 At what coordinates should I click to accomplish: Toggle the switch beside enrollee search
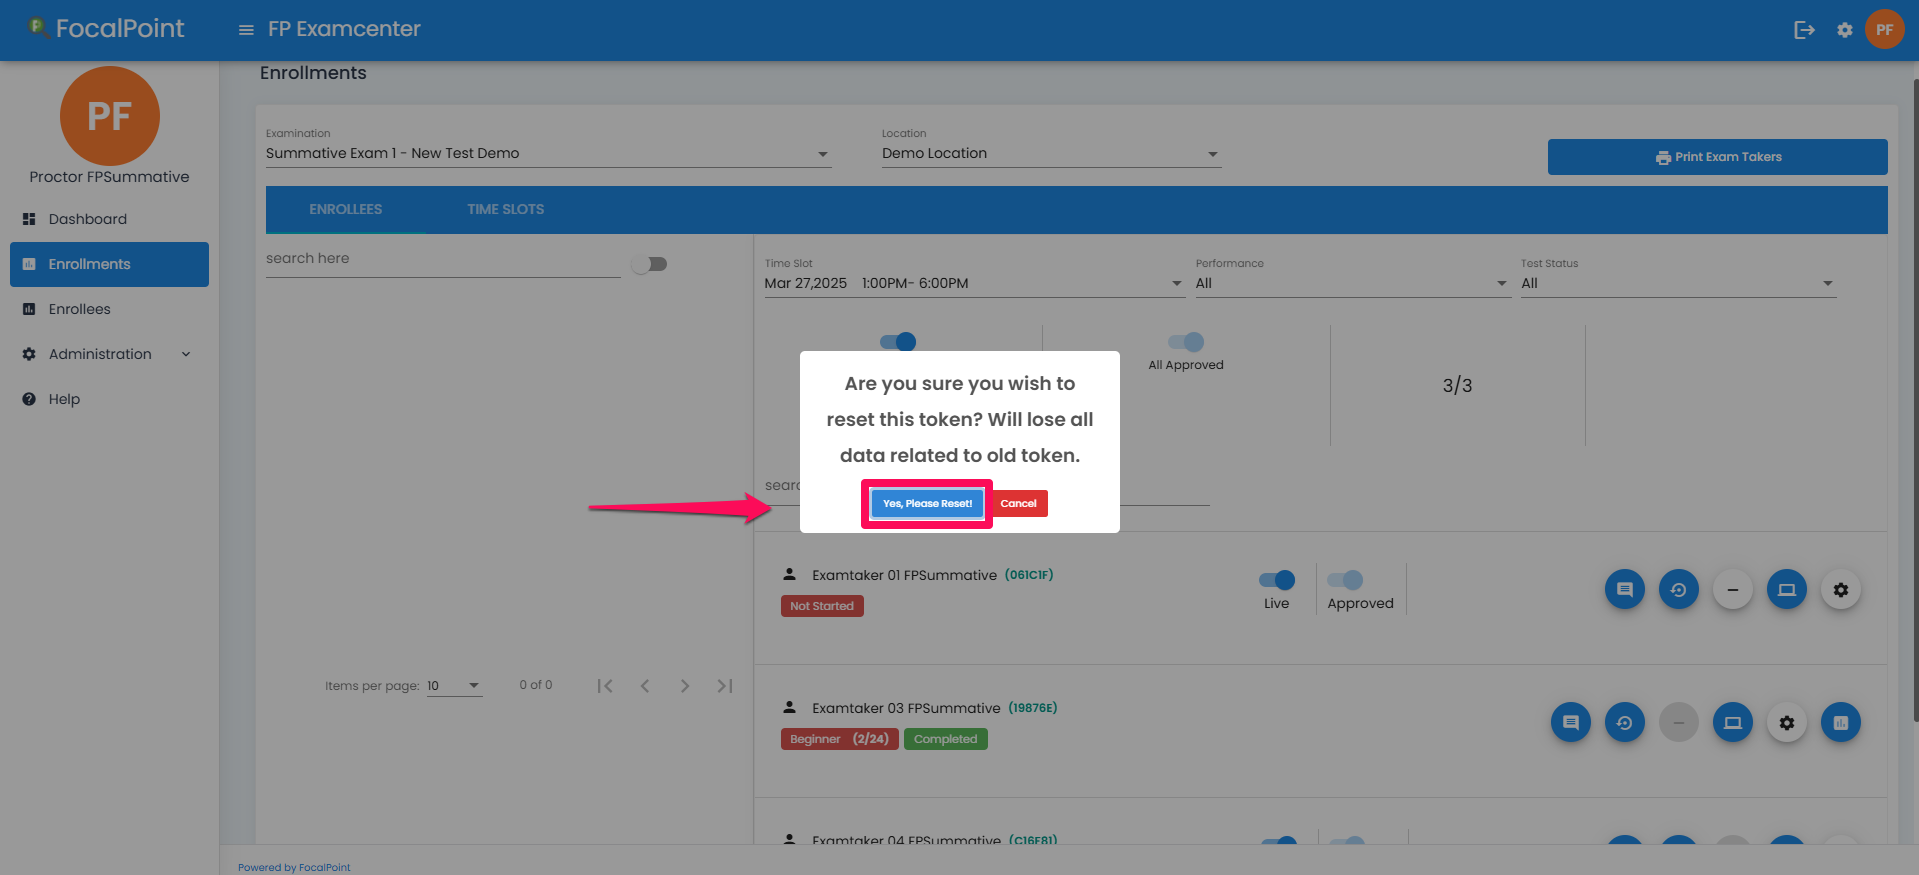(x=650, y=264)
